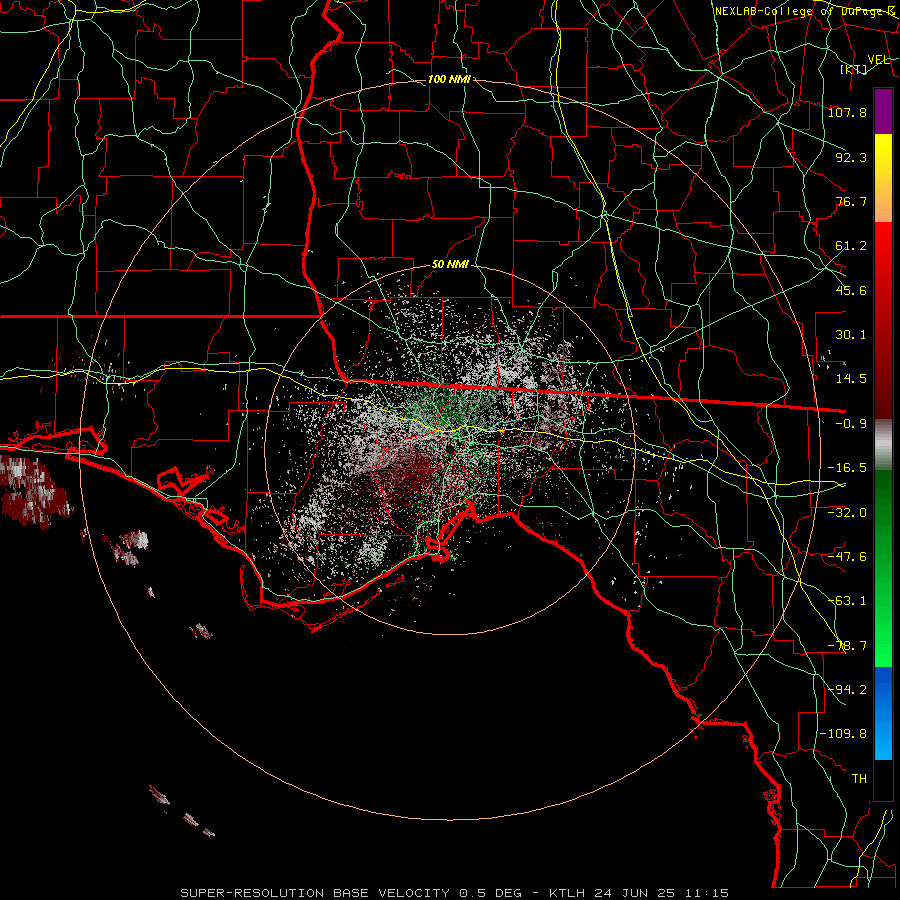900x900 pixels.
Task: Click the -78.7 legend value
Action: 847,646
